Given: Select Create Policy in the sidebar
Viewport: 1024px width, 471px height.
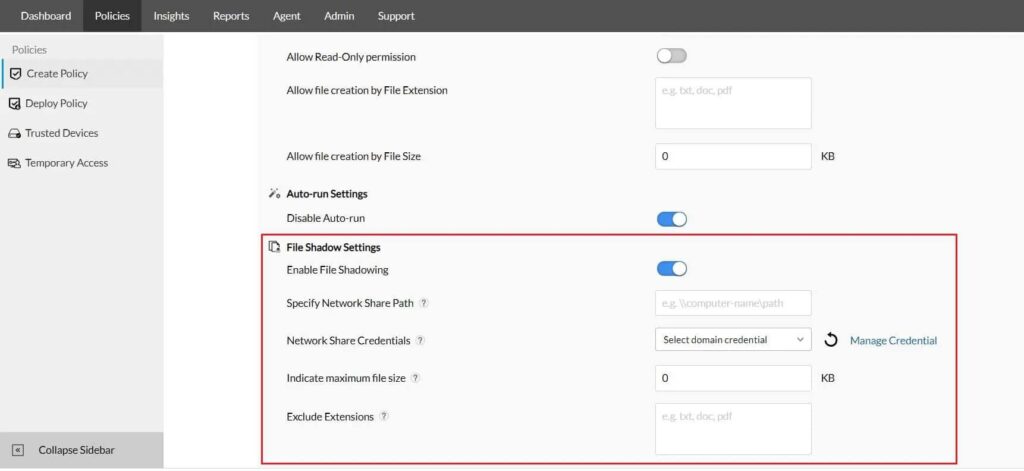Looking at the screenshot, I should point(82,74).
